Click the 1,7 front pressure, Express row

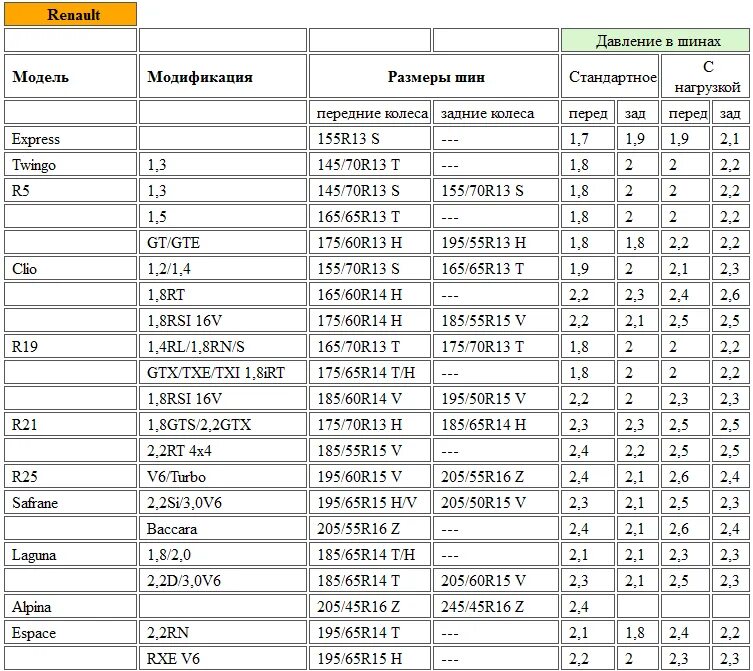point(588,138)
